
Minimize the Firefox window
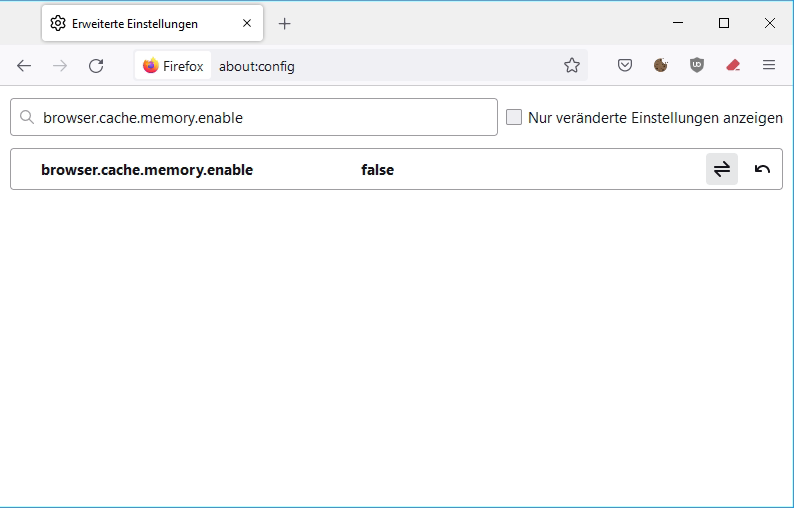[x=678, y=23]
